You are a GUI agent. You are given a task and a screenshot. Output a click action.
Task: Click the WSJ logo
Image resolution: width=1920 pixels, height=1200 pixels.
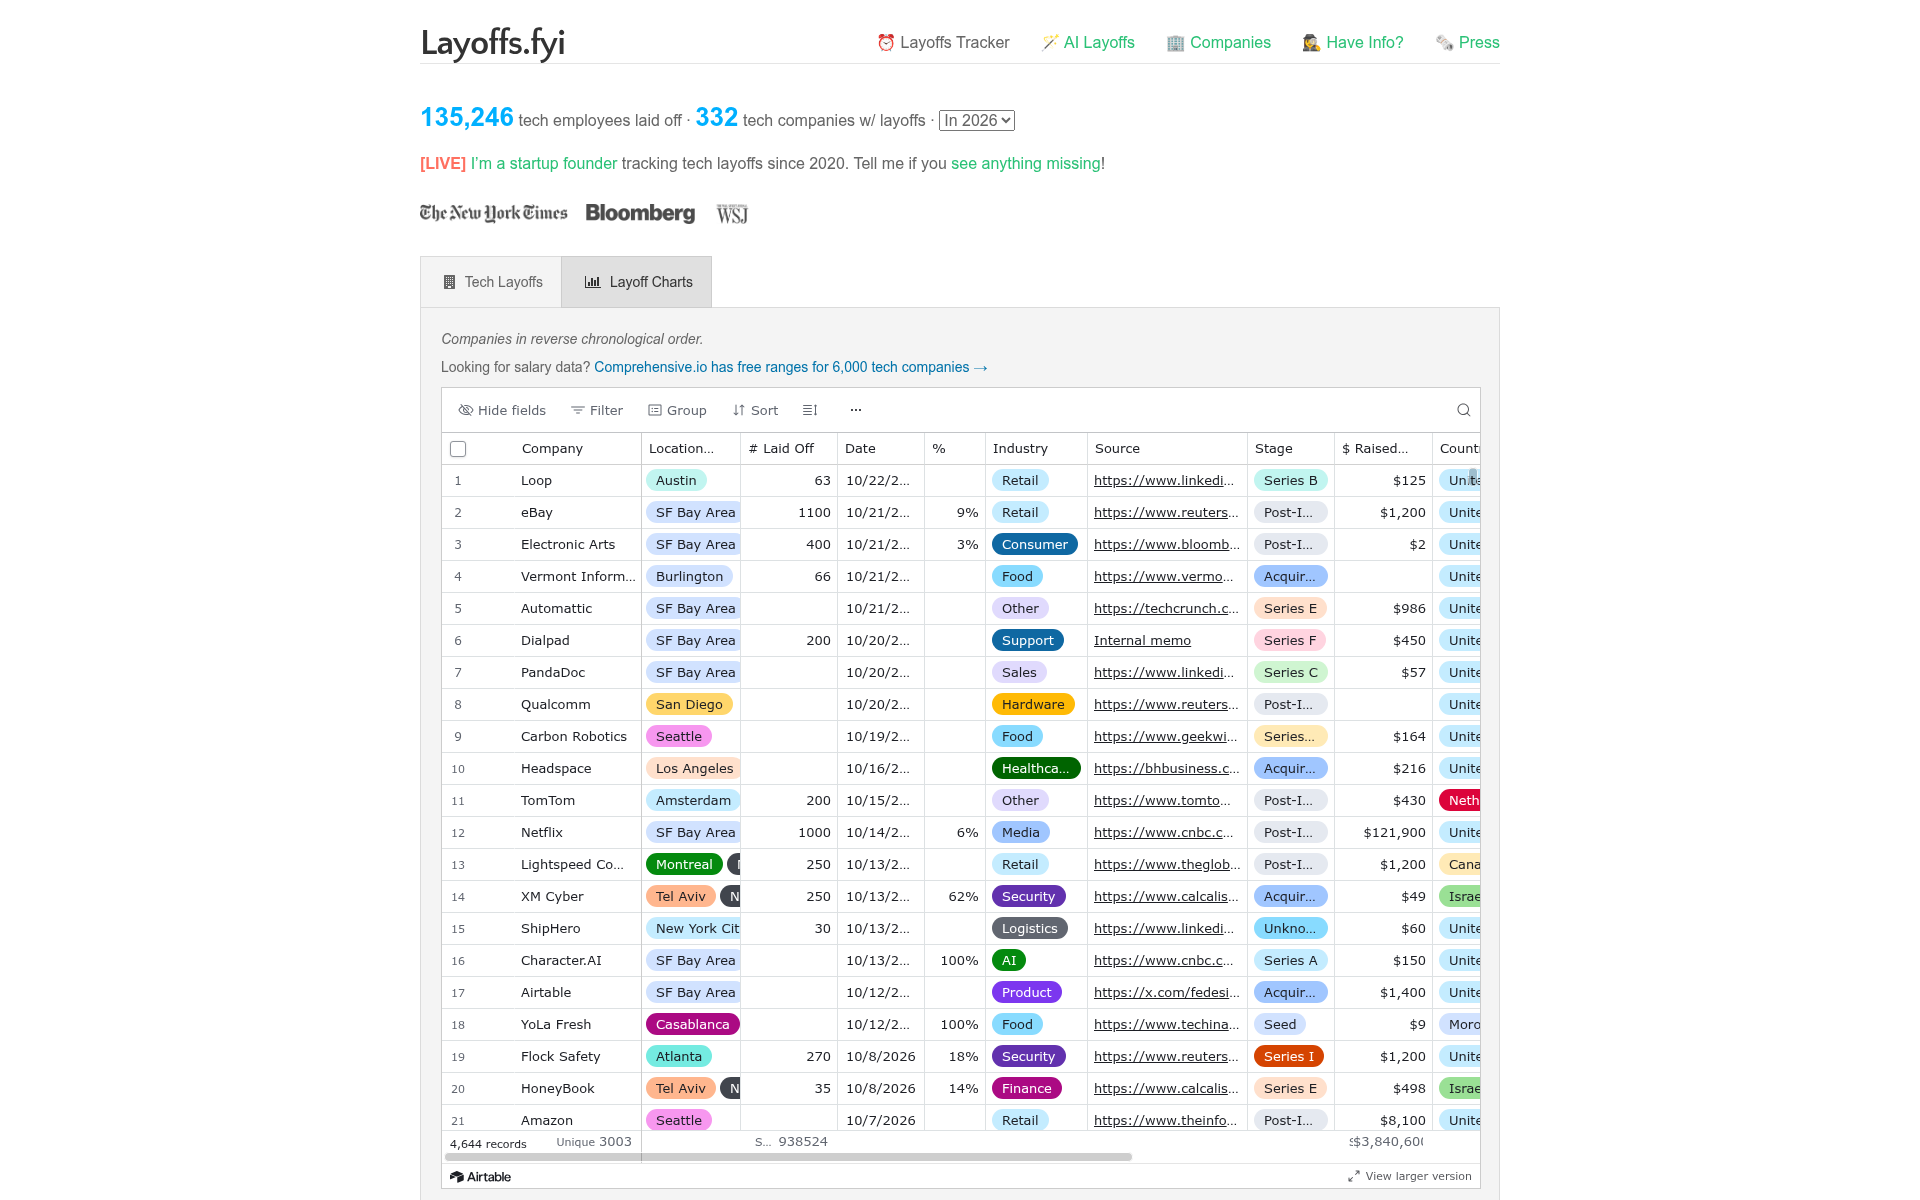(732, 214)
